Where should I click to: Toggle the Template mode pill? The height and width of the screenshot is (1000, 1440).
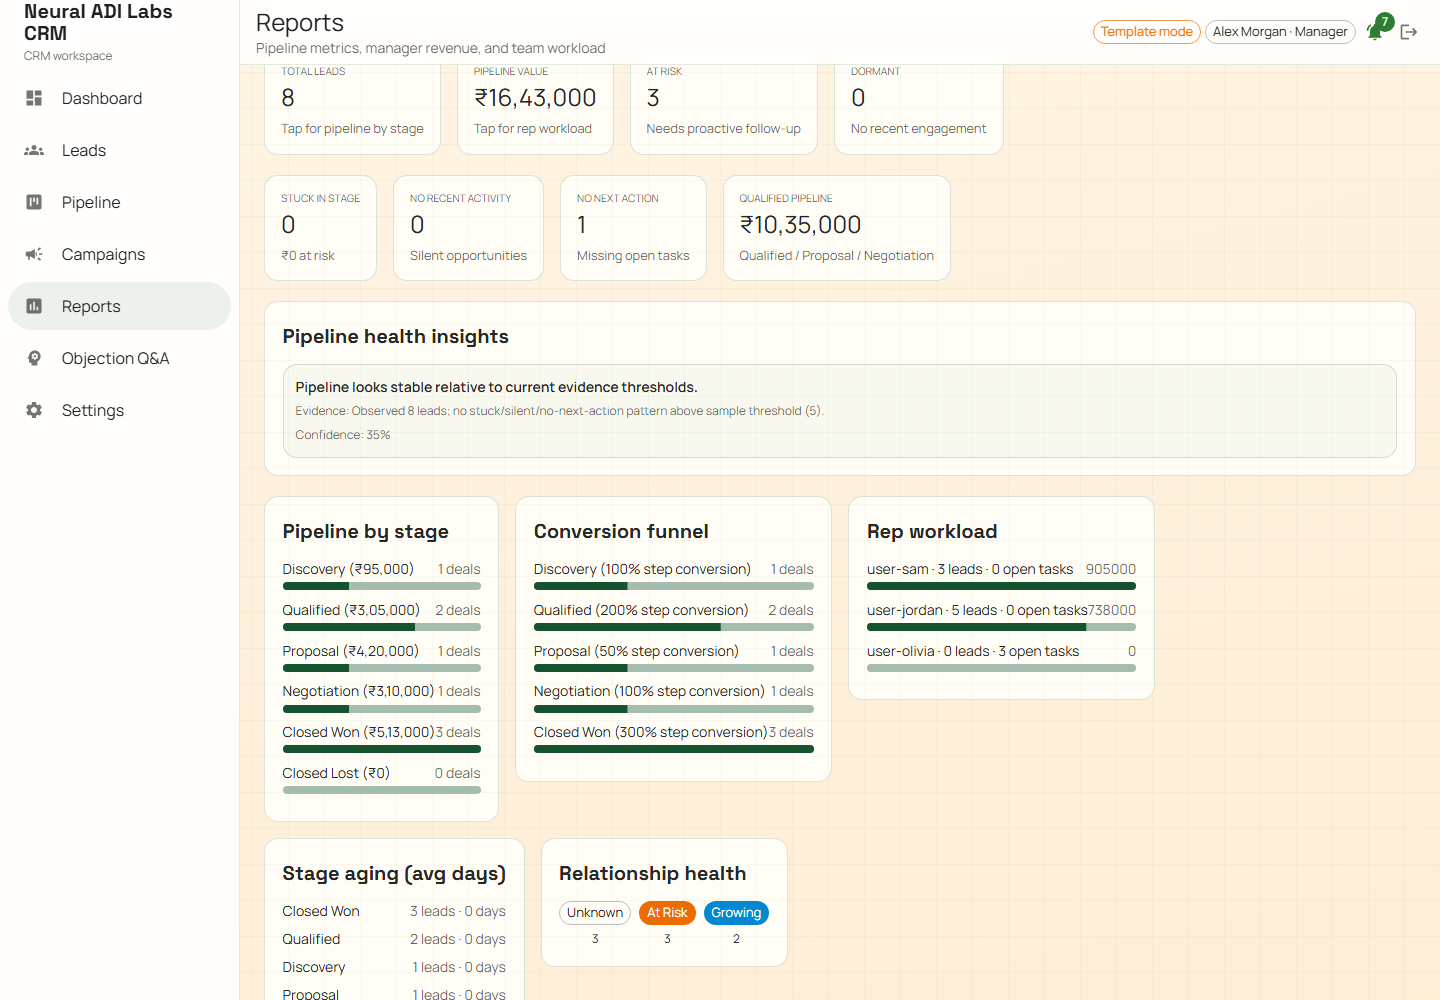coord(1147,32)
